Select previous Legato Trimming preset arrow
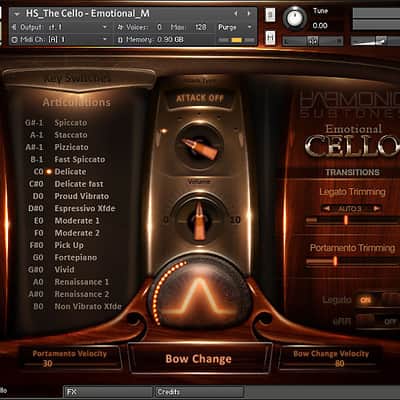Image resolution: width=400 pixels, height=400 pixels. [x=327, y=208]
